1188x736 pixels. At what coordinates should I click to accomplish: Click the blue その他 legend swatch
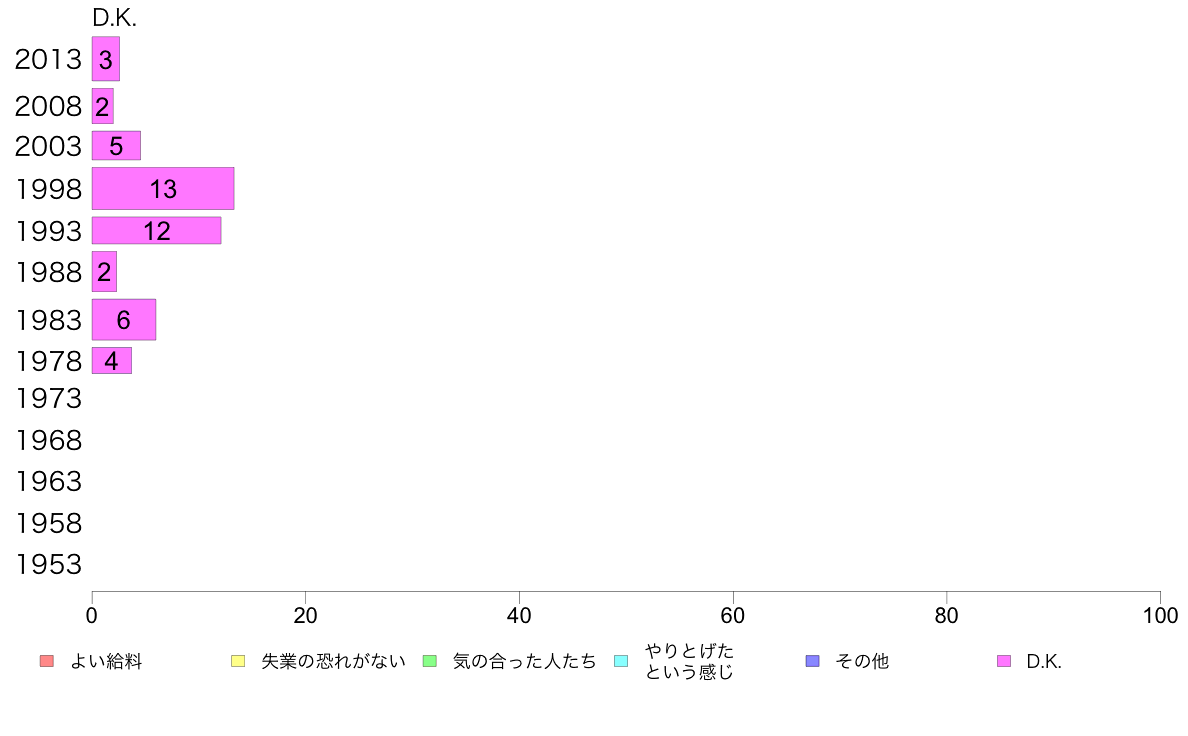coord(812,661)
